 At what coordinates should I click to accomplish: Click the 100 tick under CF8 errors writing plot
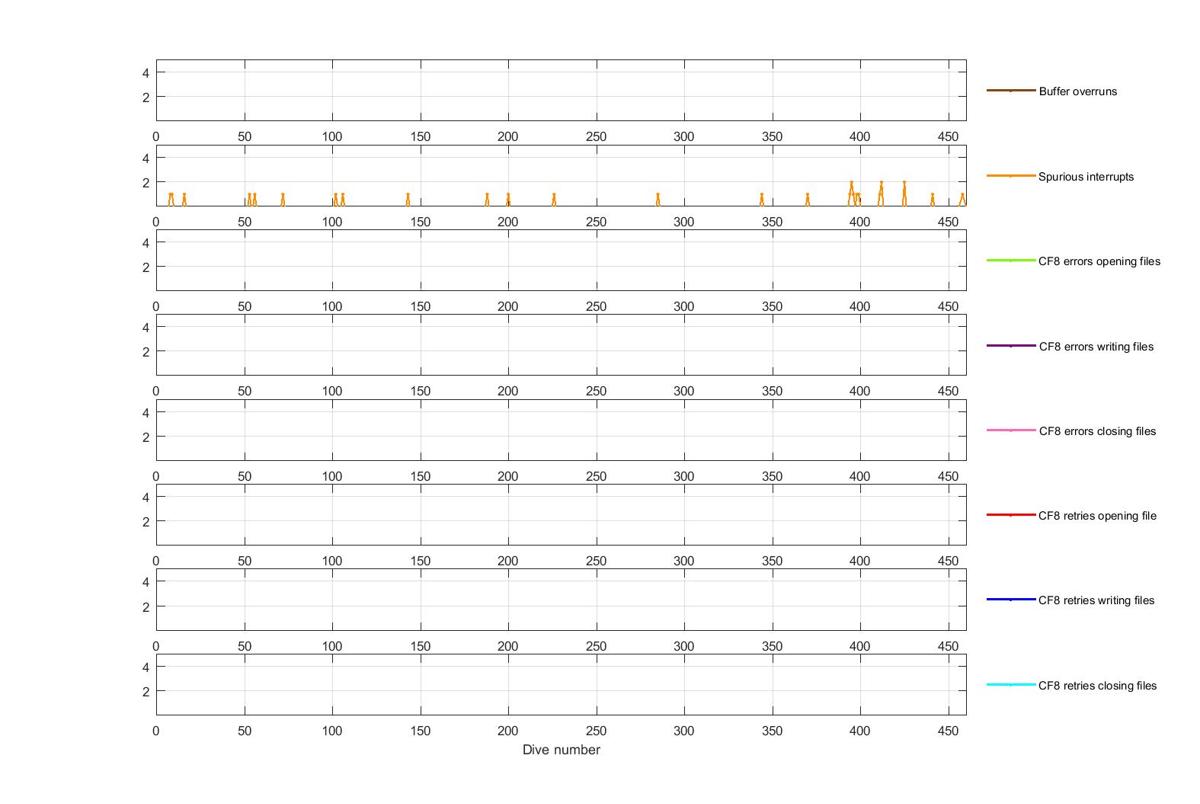(x=332, y=392)
